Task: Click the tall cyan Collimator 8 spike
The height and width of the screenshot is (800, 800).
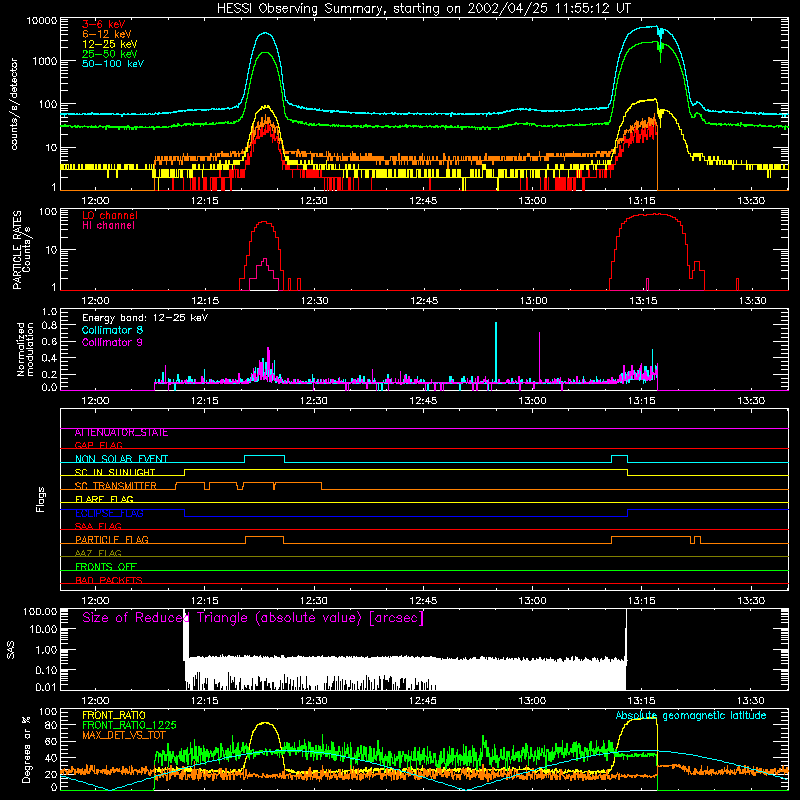Action: [496, 352]
